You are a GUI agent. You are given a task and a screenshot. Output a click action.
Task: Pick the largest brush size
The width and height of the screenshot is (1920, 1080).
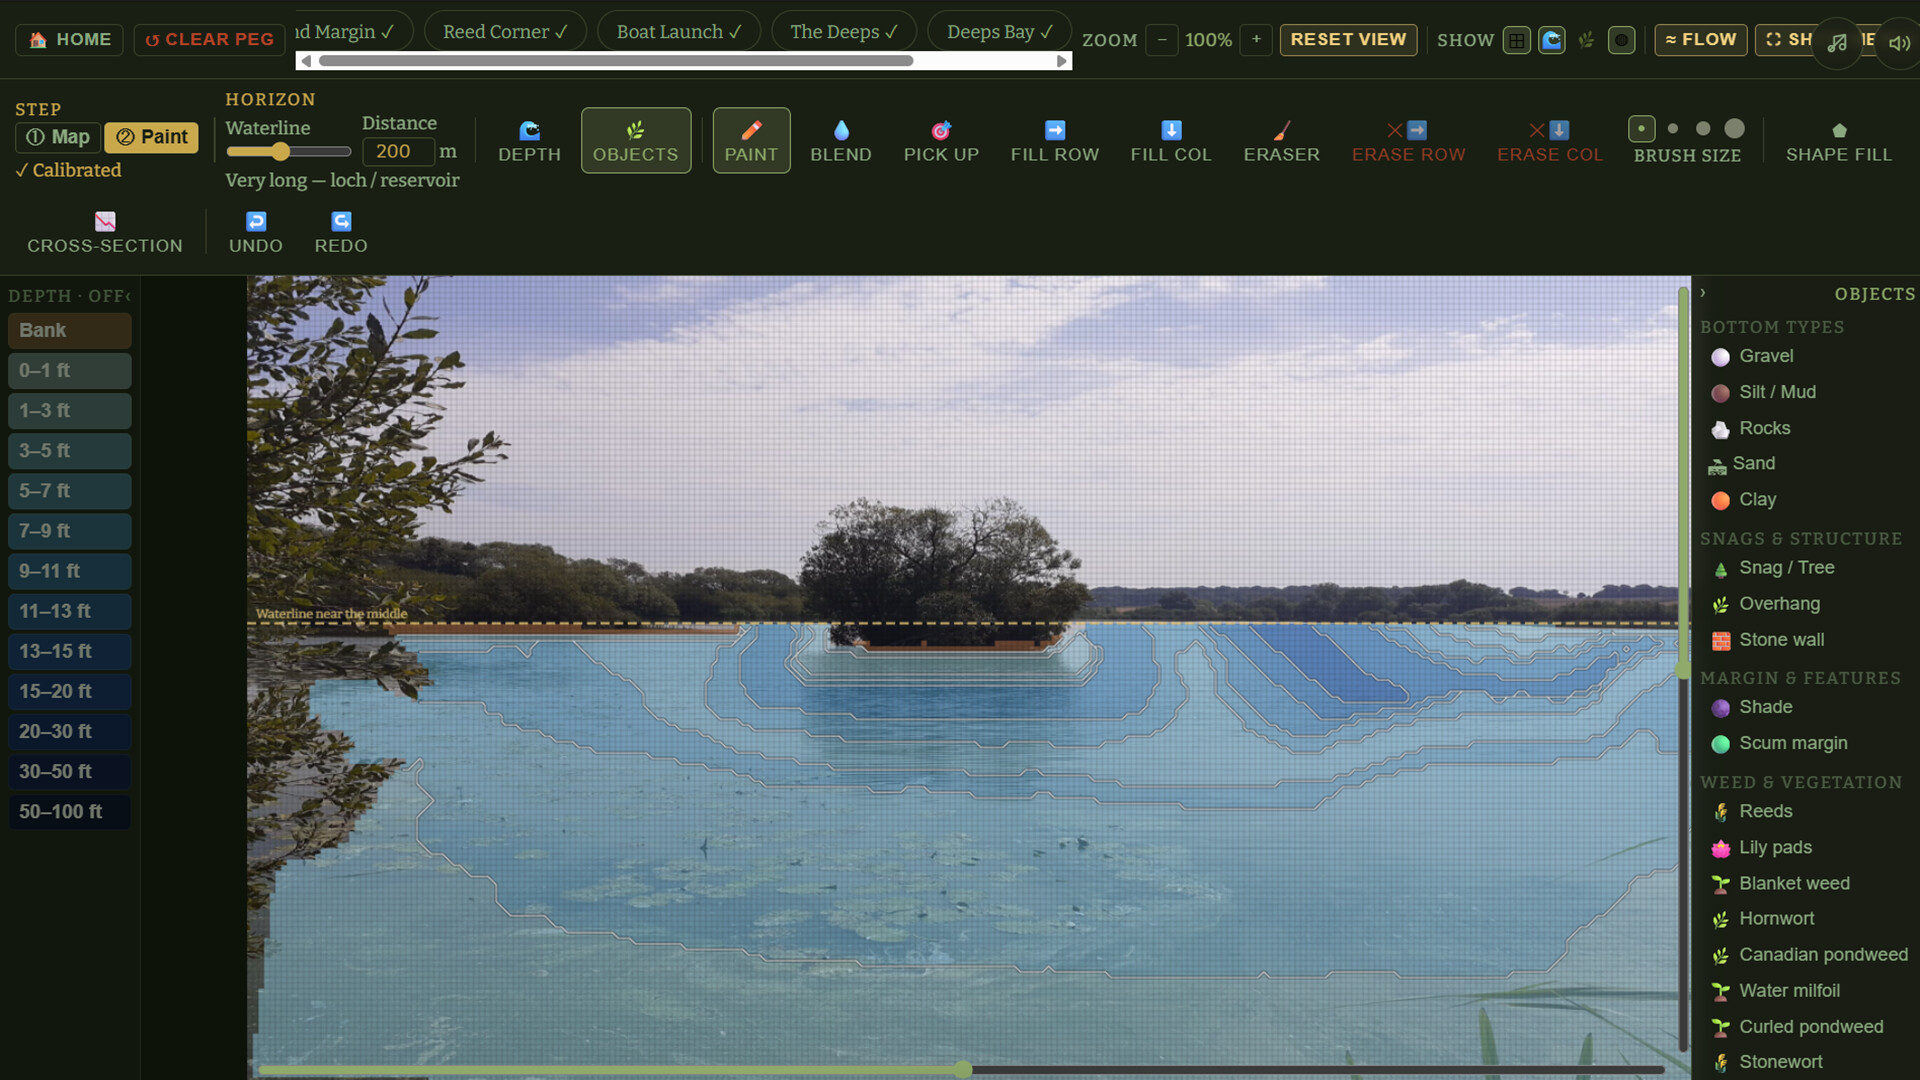(x=1735, y=129)
